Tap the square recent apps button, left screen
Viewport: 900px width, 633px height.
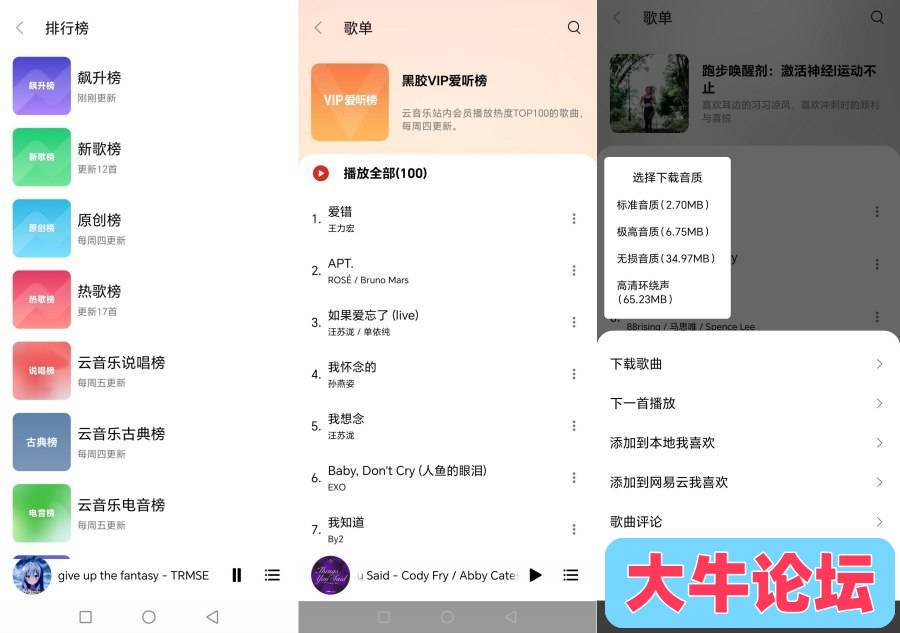(x=86, y=617)
